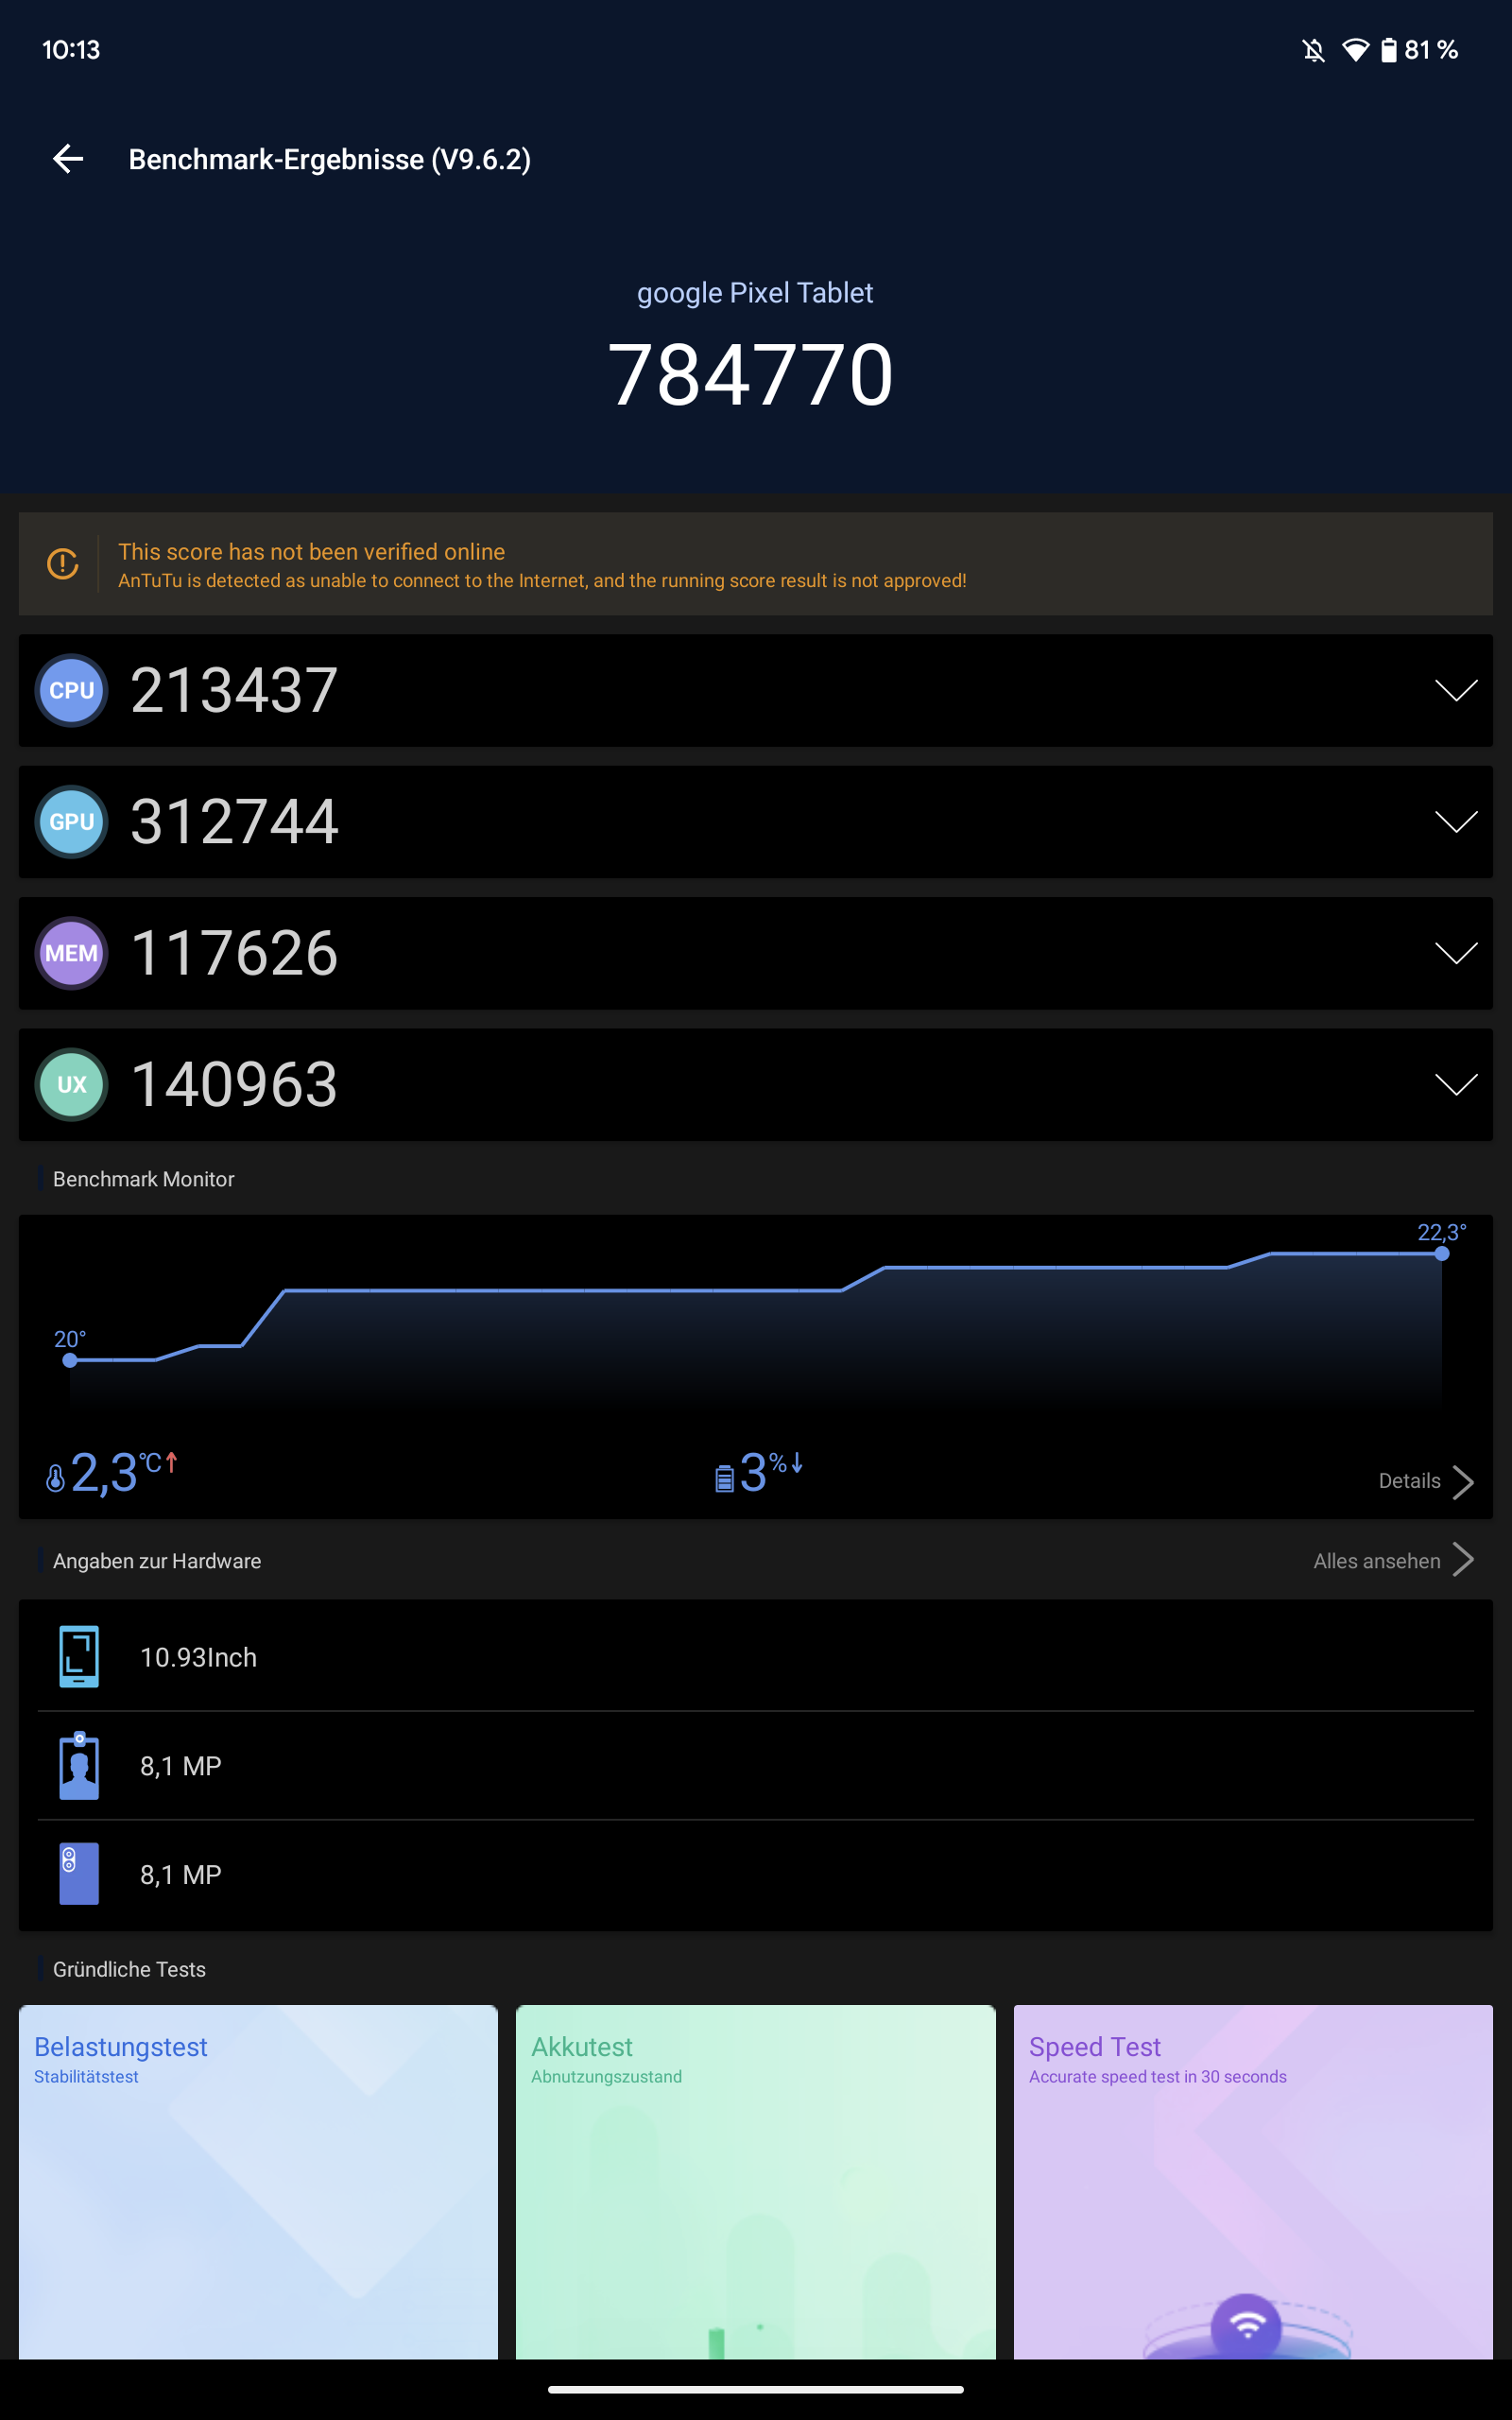Click the rear camera icon
This screenshot has width=1512, height=2420.
click(79, 1874)
